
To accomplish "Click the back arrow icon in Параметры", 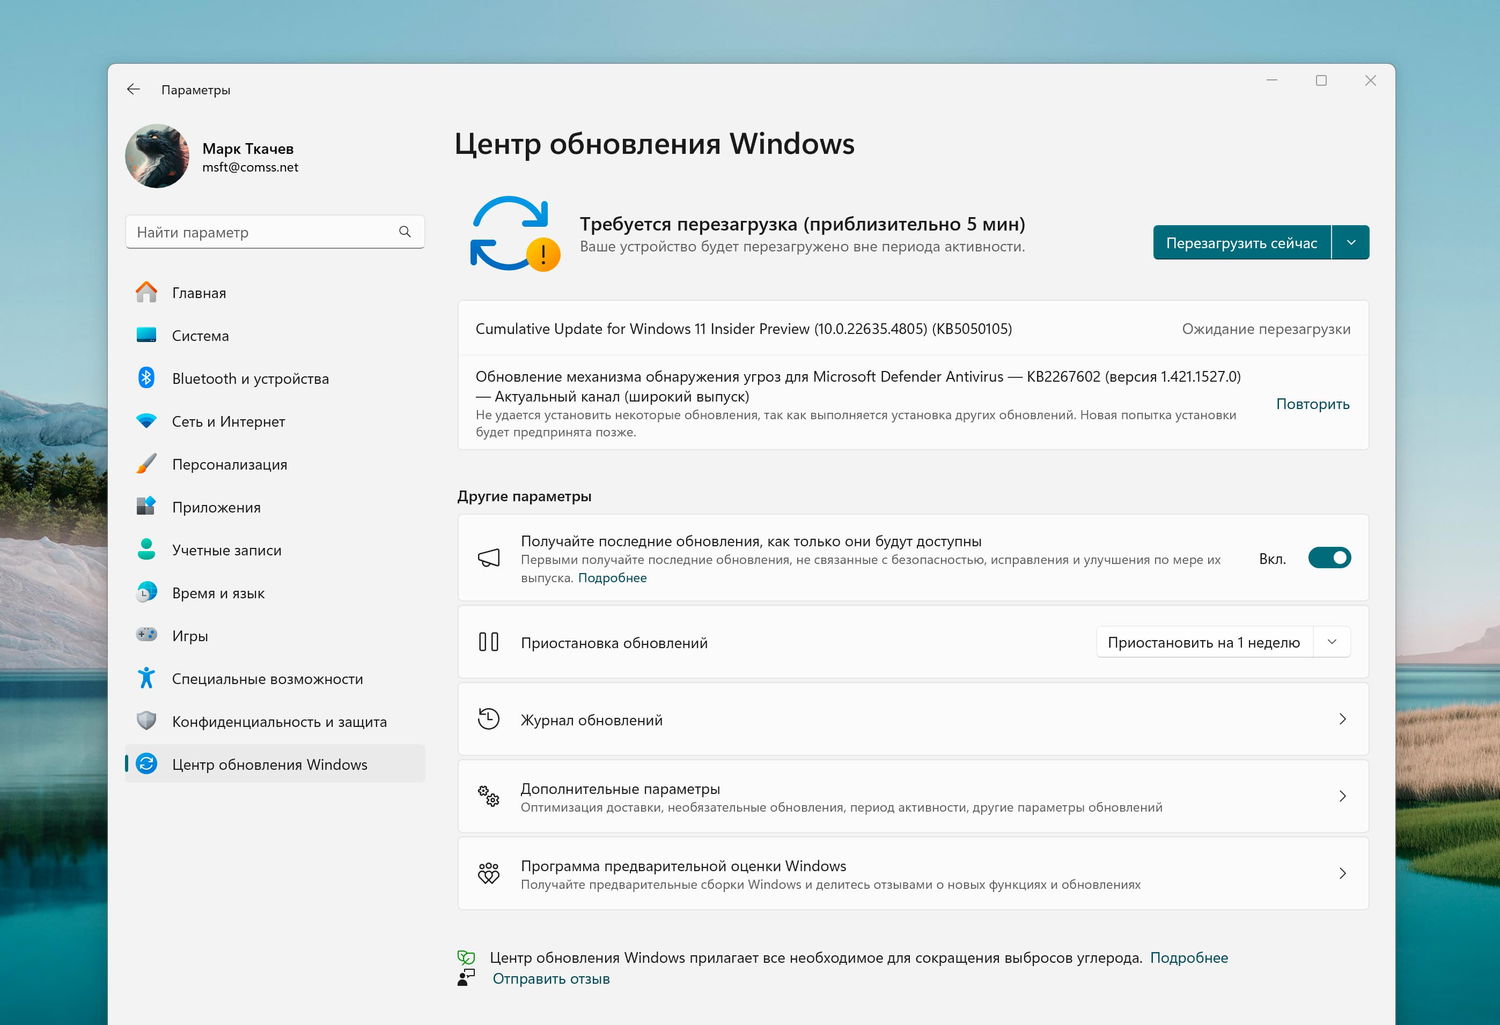I will coord(133,89).
